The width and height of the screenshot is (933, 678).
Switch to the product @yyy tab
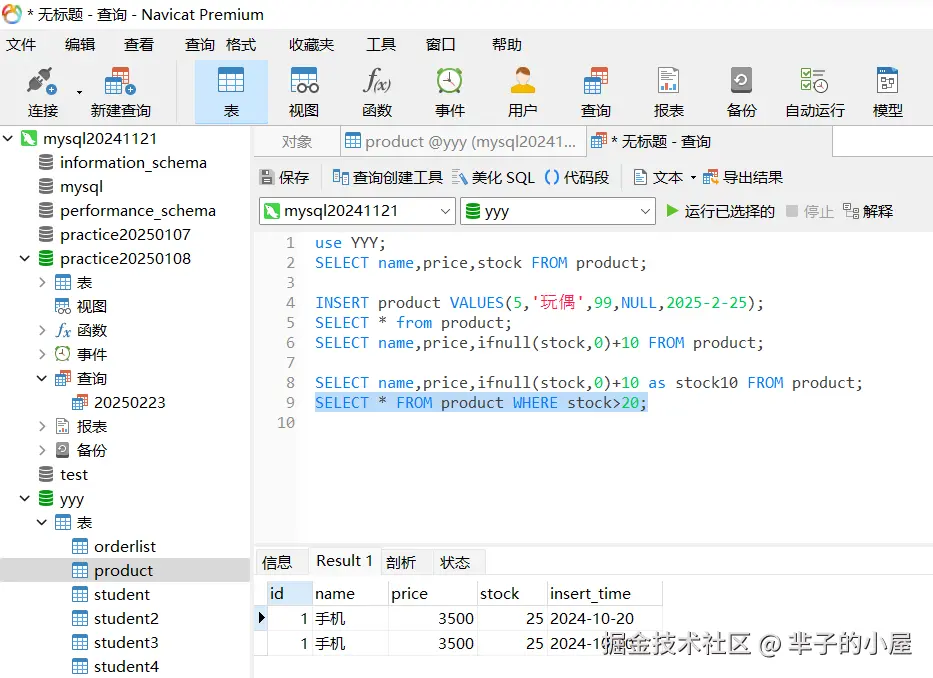coord(462,142)
